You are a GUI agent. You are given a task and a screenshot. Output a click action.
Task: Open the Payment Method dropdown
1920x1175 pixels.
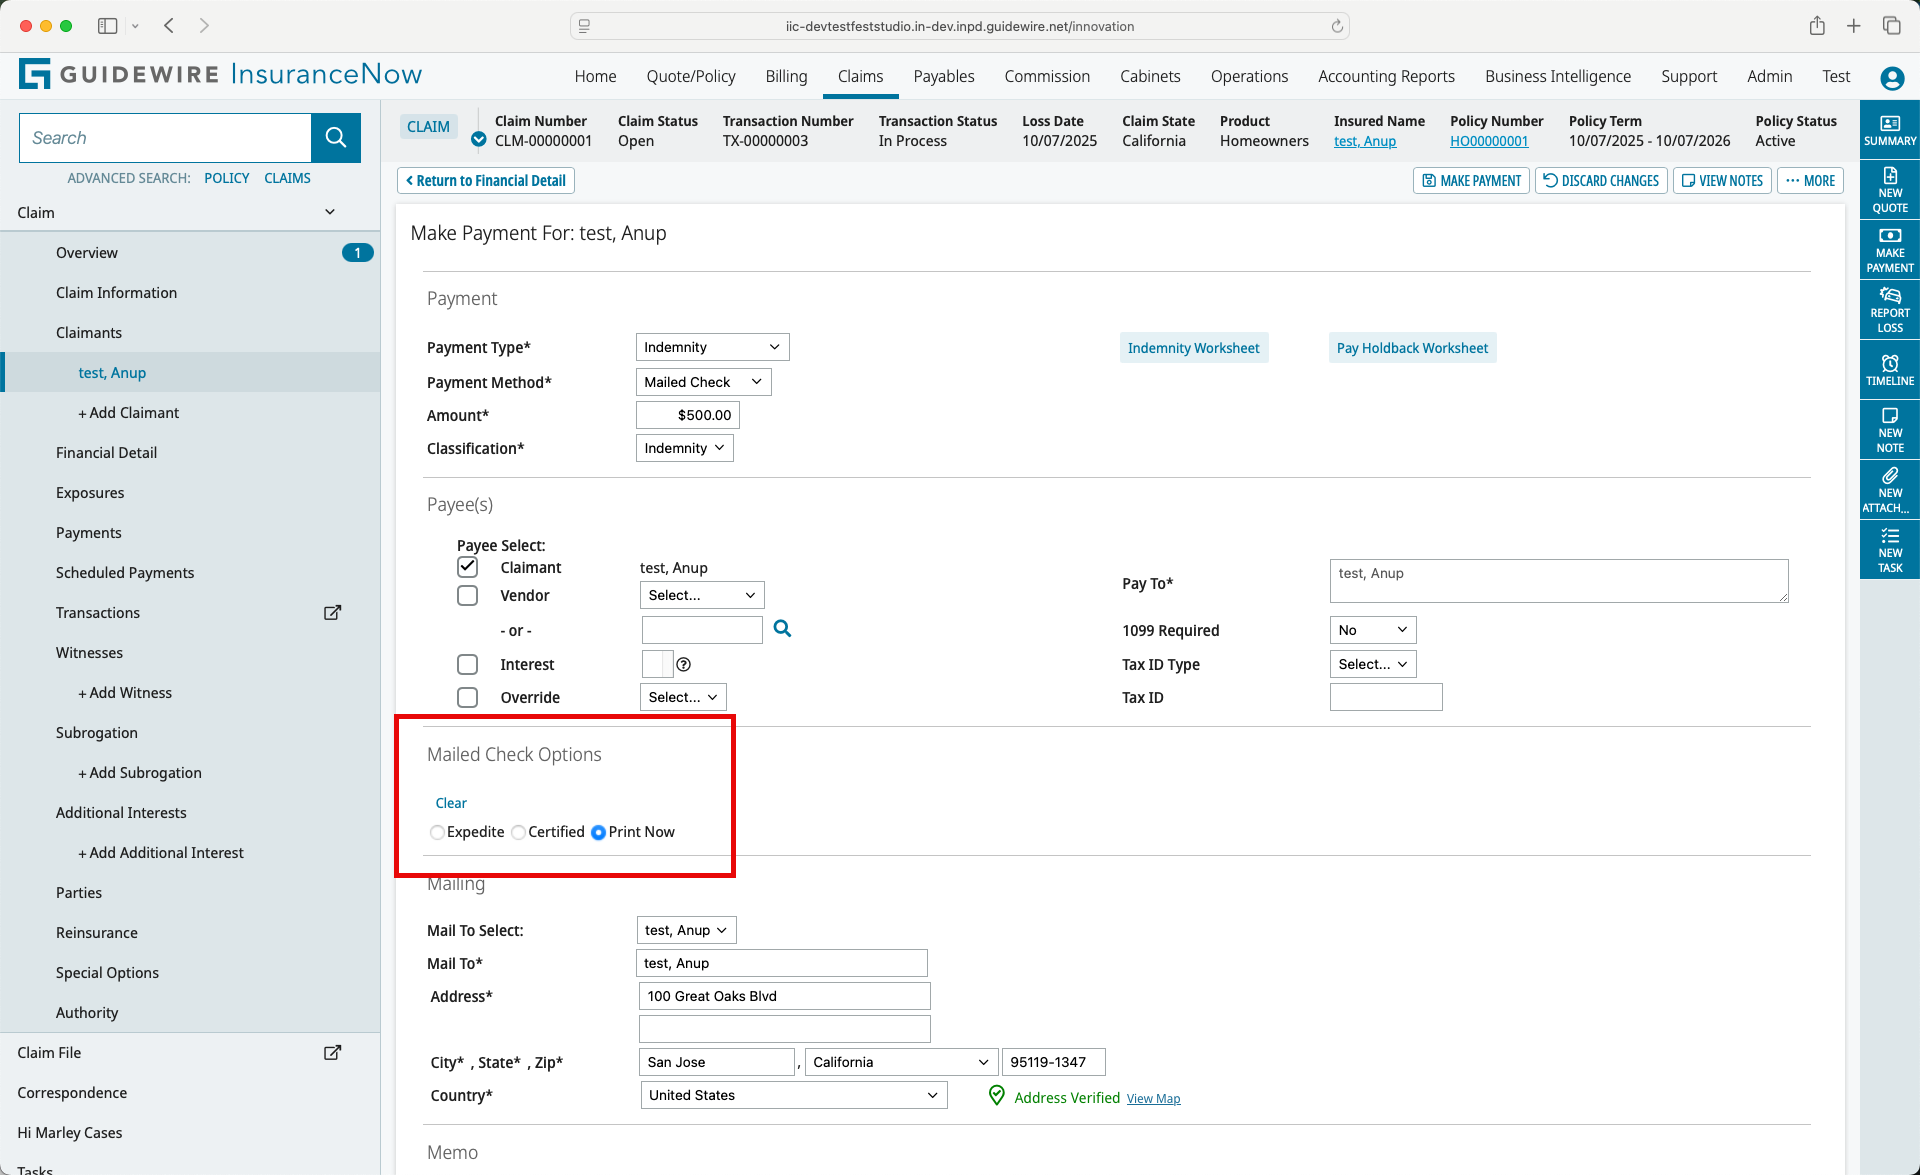point(703,382)
